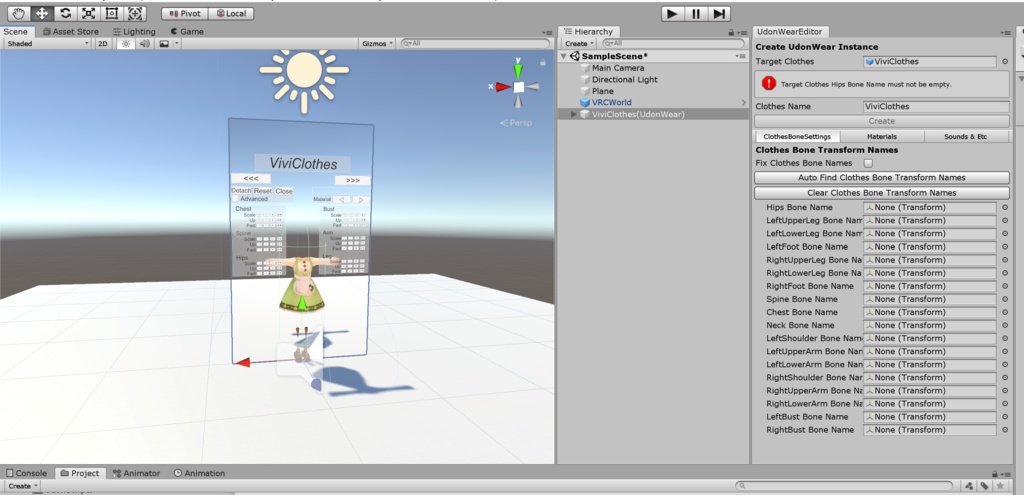Select VRCWorld prefab in Hierarchy
The width and height of the screenshot is (1024, 495).
tap(611, 103)
